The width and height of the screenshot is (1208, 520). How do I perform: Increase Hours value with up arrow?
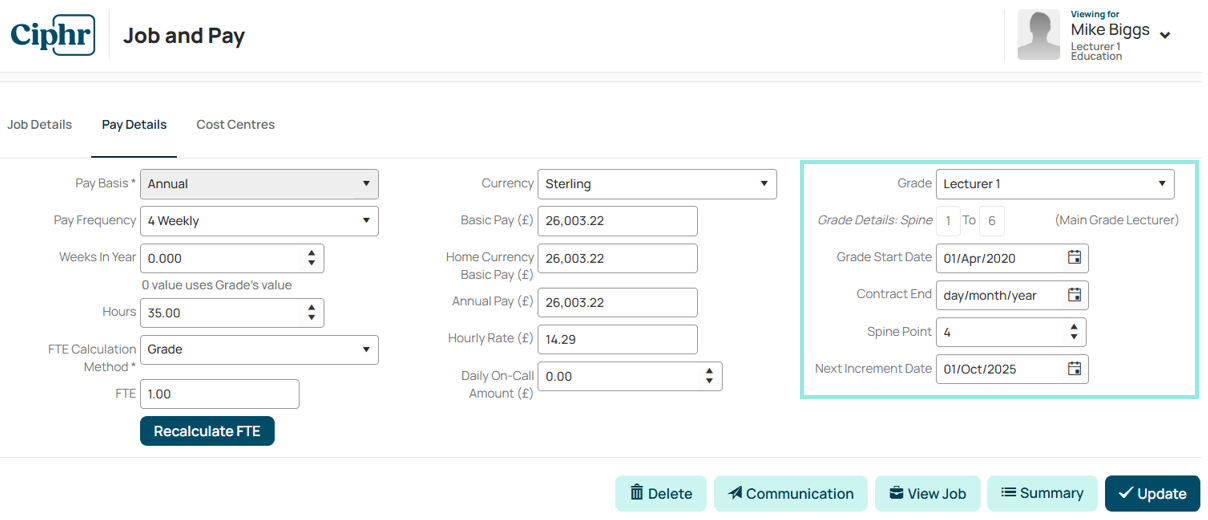point(312,308)
